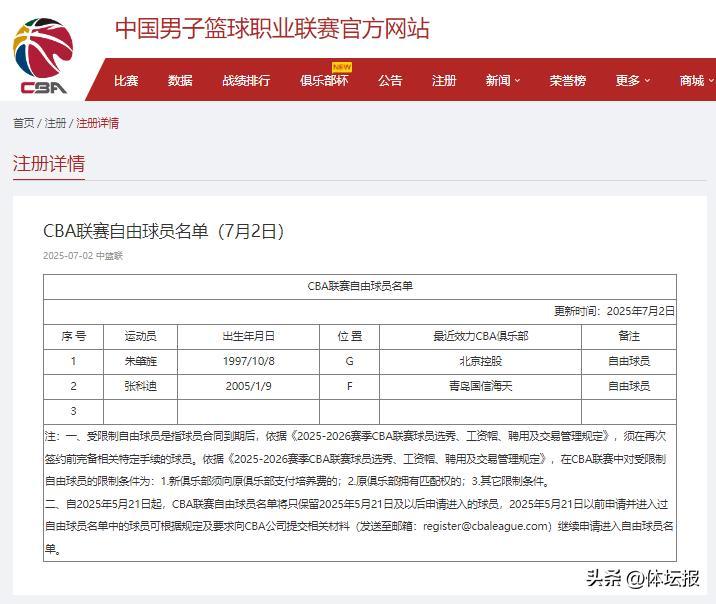
Task: Click the NEW badge icon above 俱乐部杯
Action: coord(342,67)
